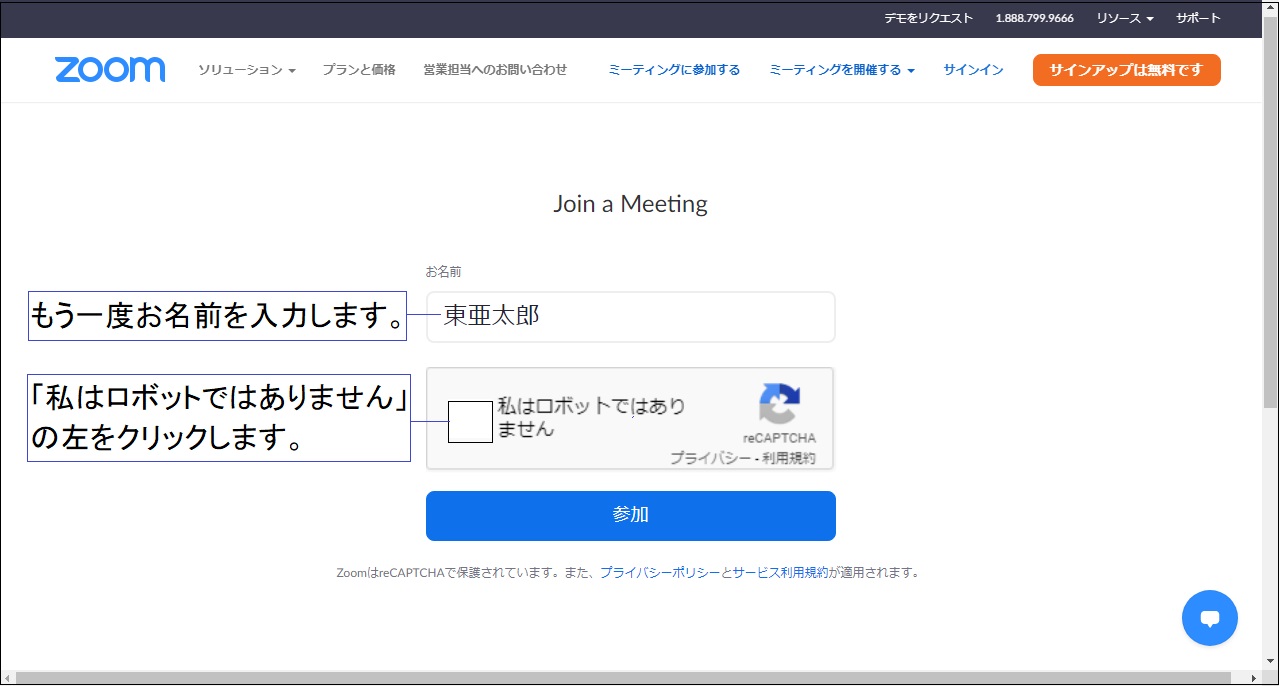Expand the ソリューション dropdown menu

[x=246, y=70]
